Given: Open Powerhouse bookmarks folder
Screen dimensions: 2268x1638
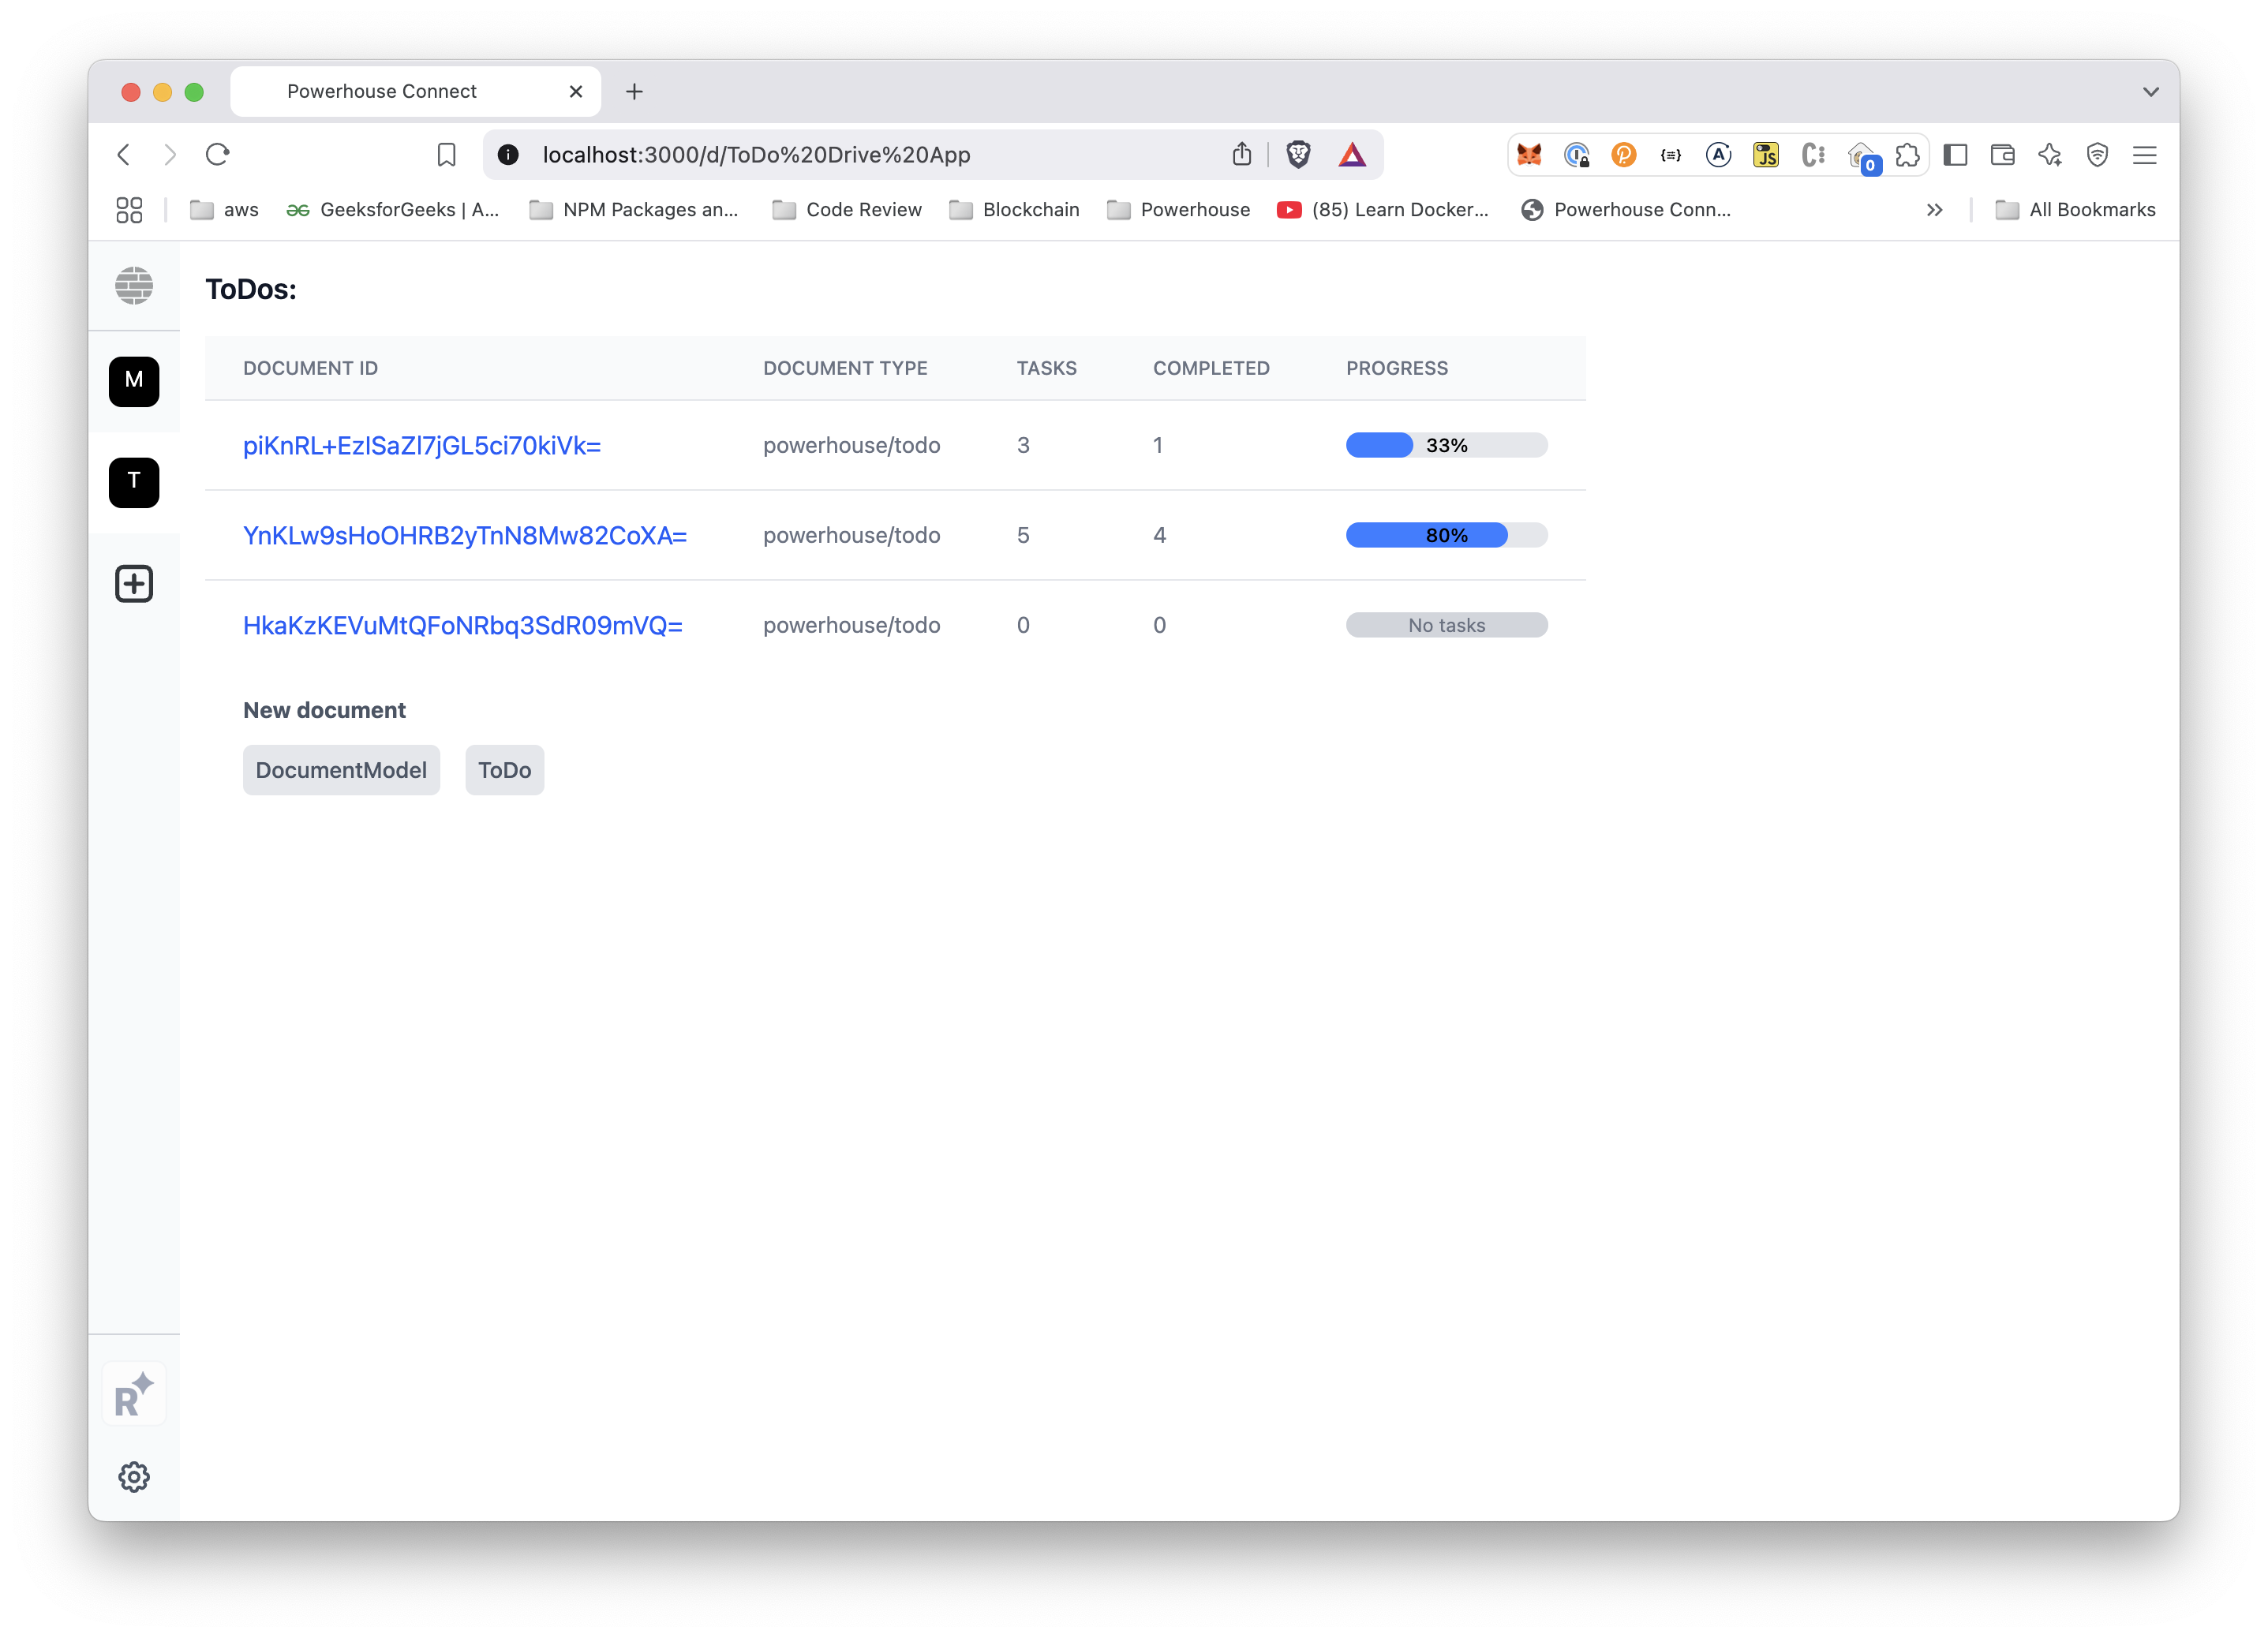Looking at the screenshot, I should tap(1179, 210).
